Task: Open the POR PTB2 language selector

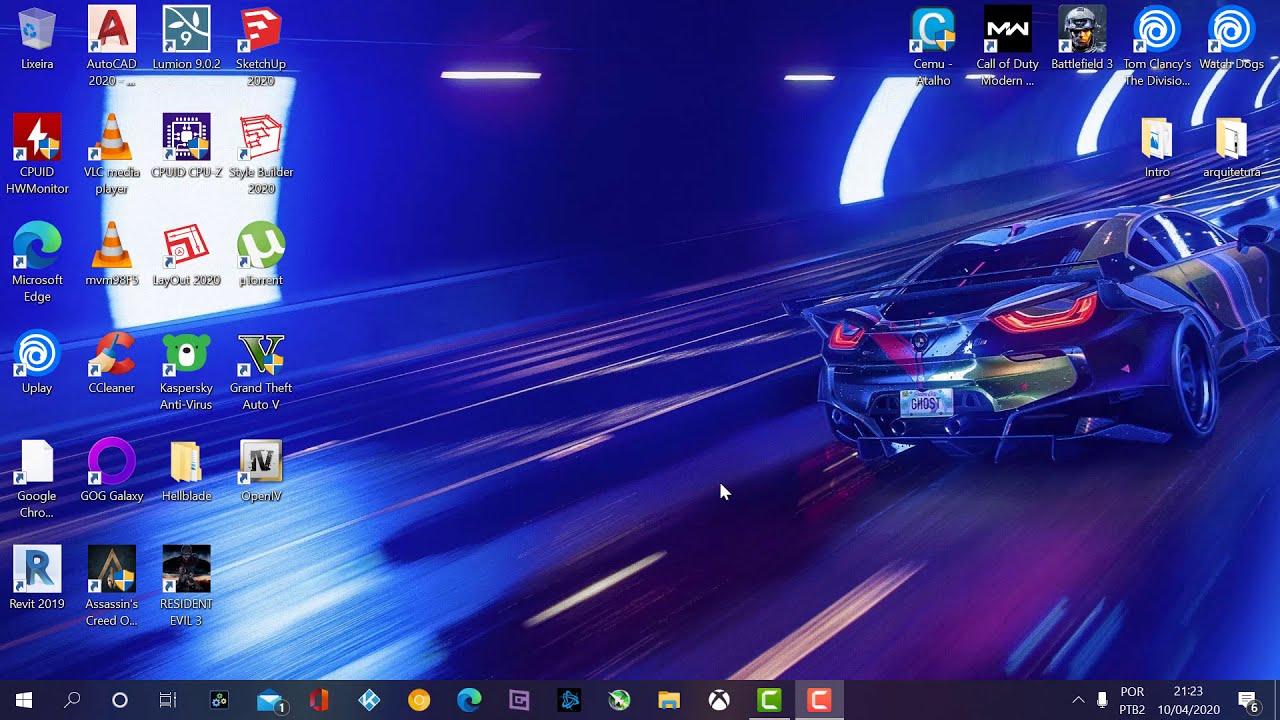Action: [x=1132, y=700]
